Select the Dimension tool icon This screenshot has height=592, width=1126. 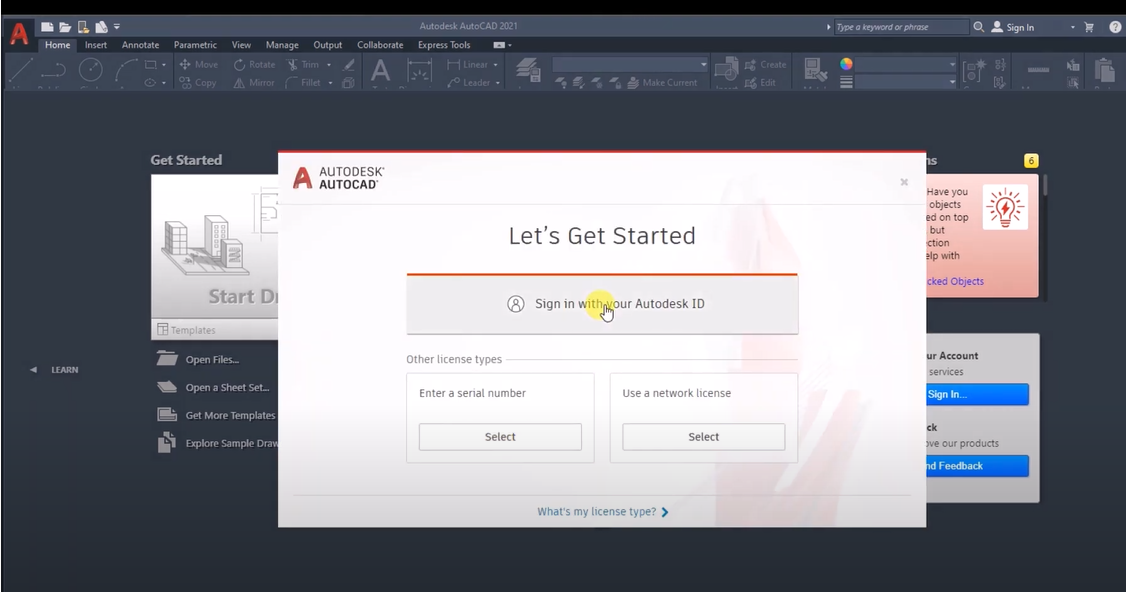click(x=419, y=71)
